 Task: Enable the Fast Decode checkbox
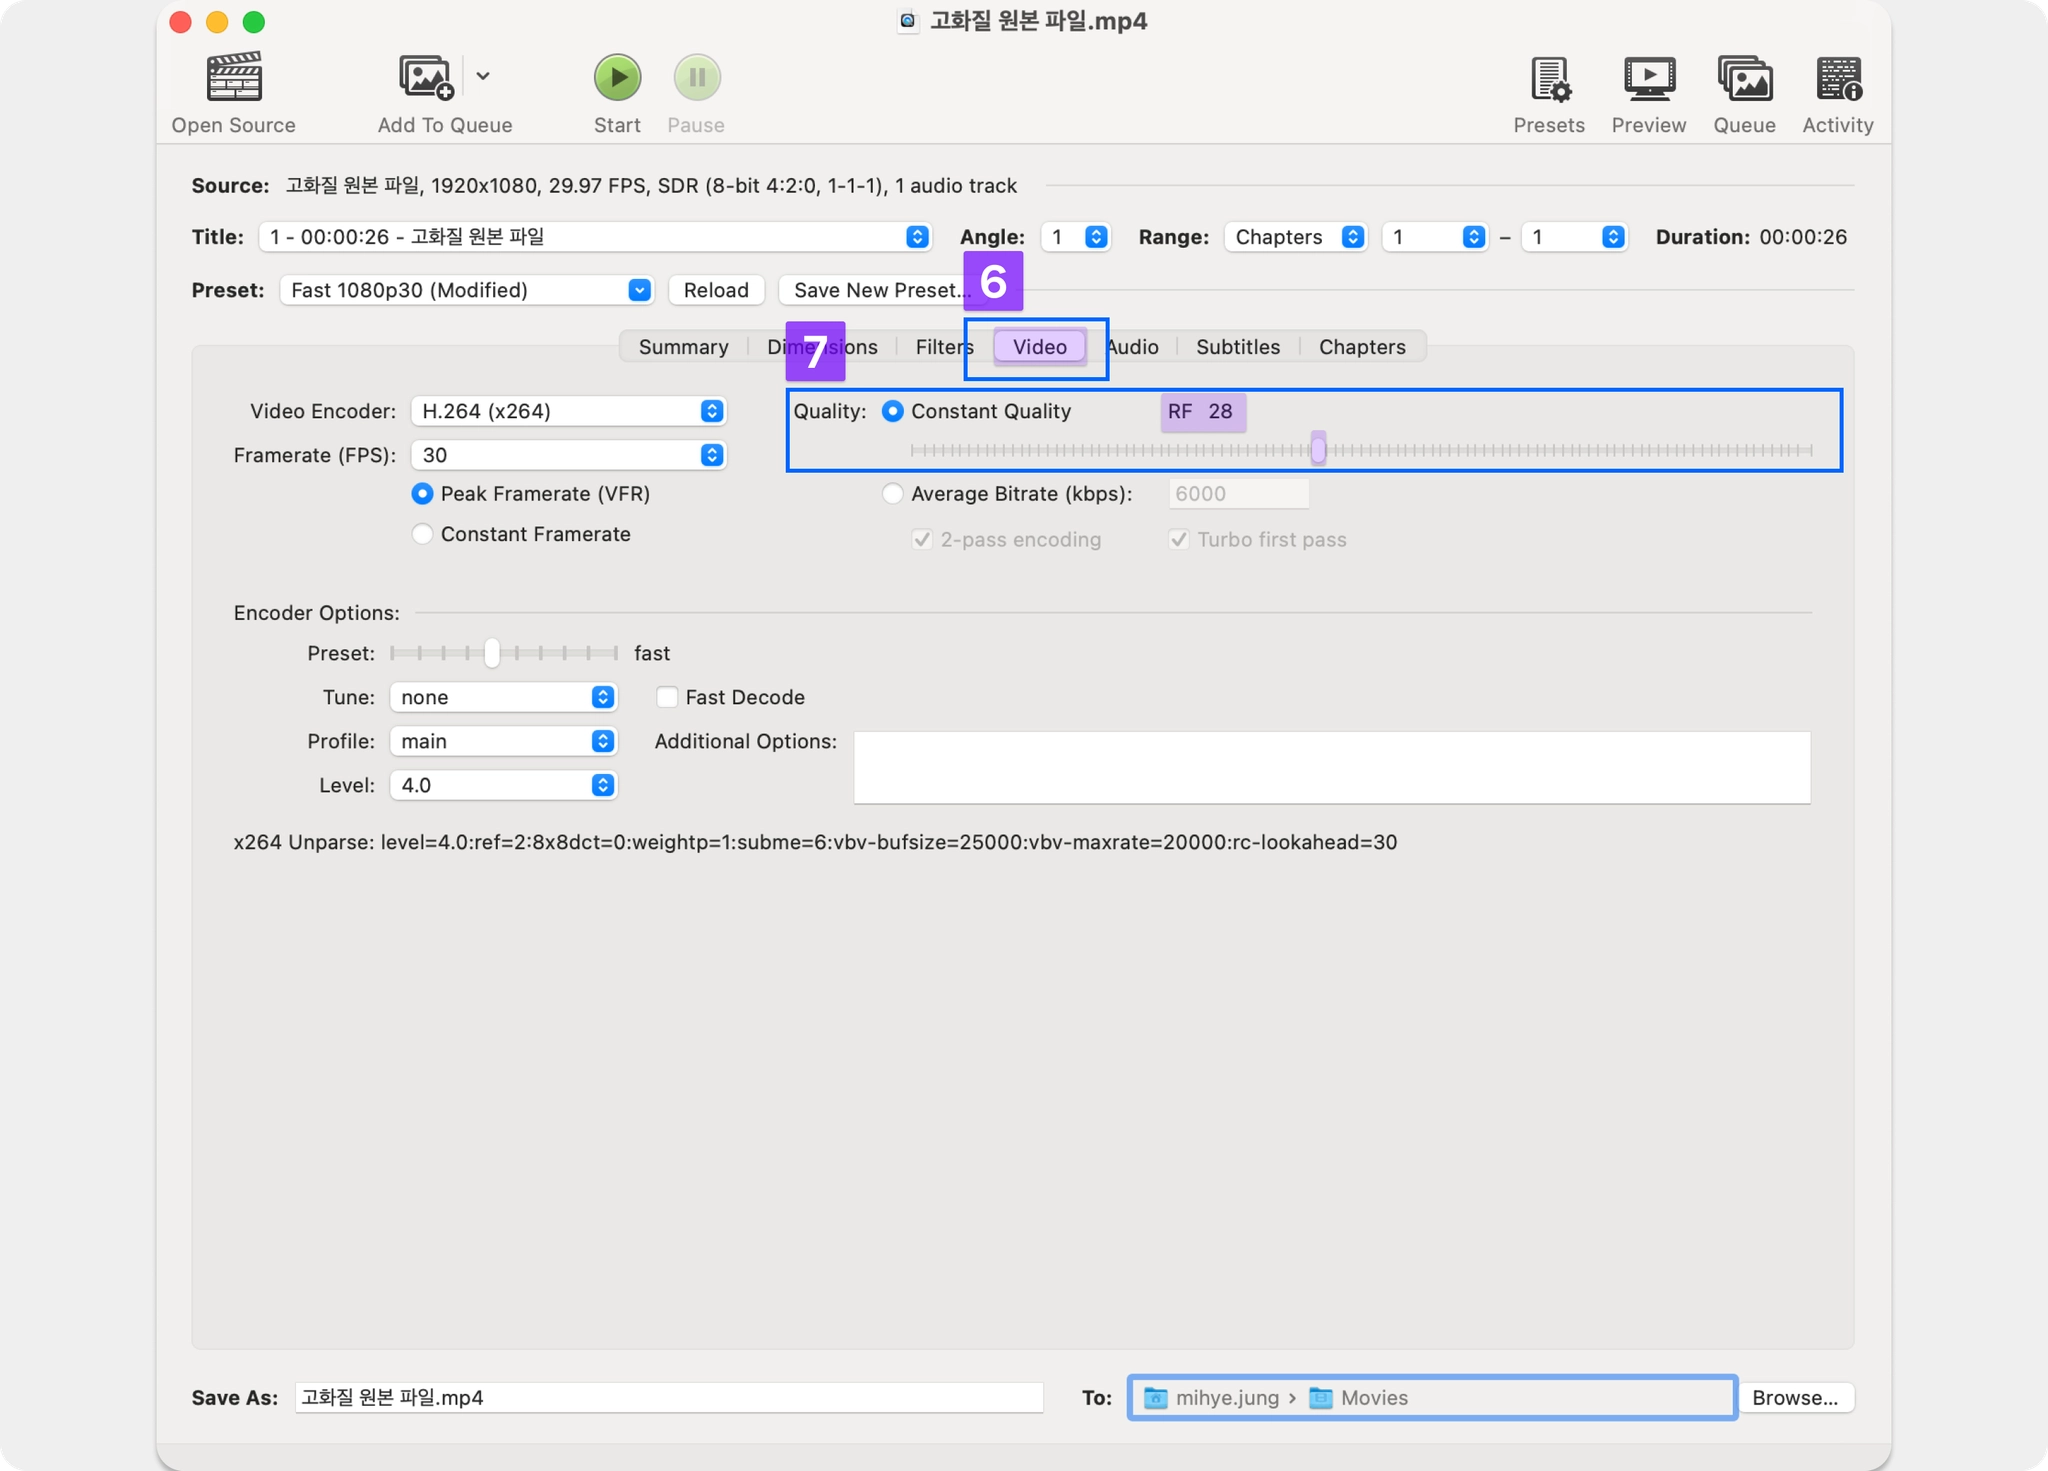tap(667, 697)
